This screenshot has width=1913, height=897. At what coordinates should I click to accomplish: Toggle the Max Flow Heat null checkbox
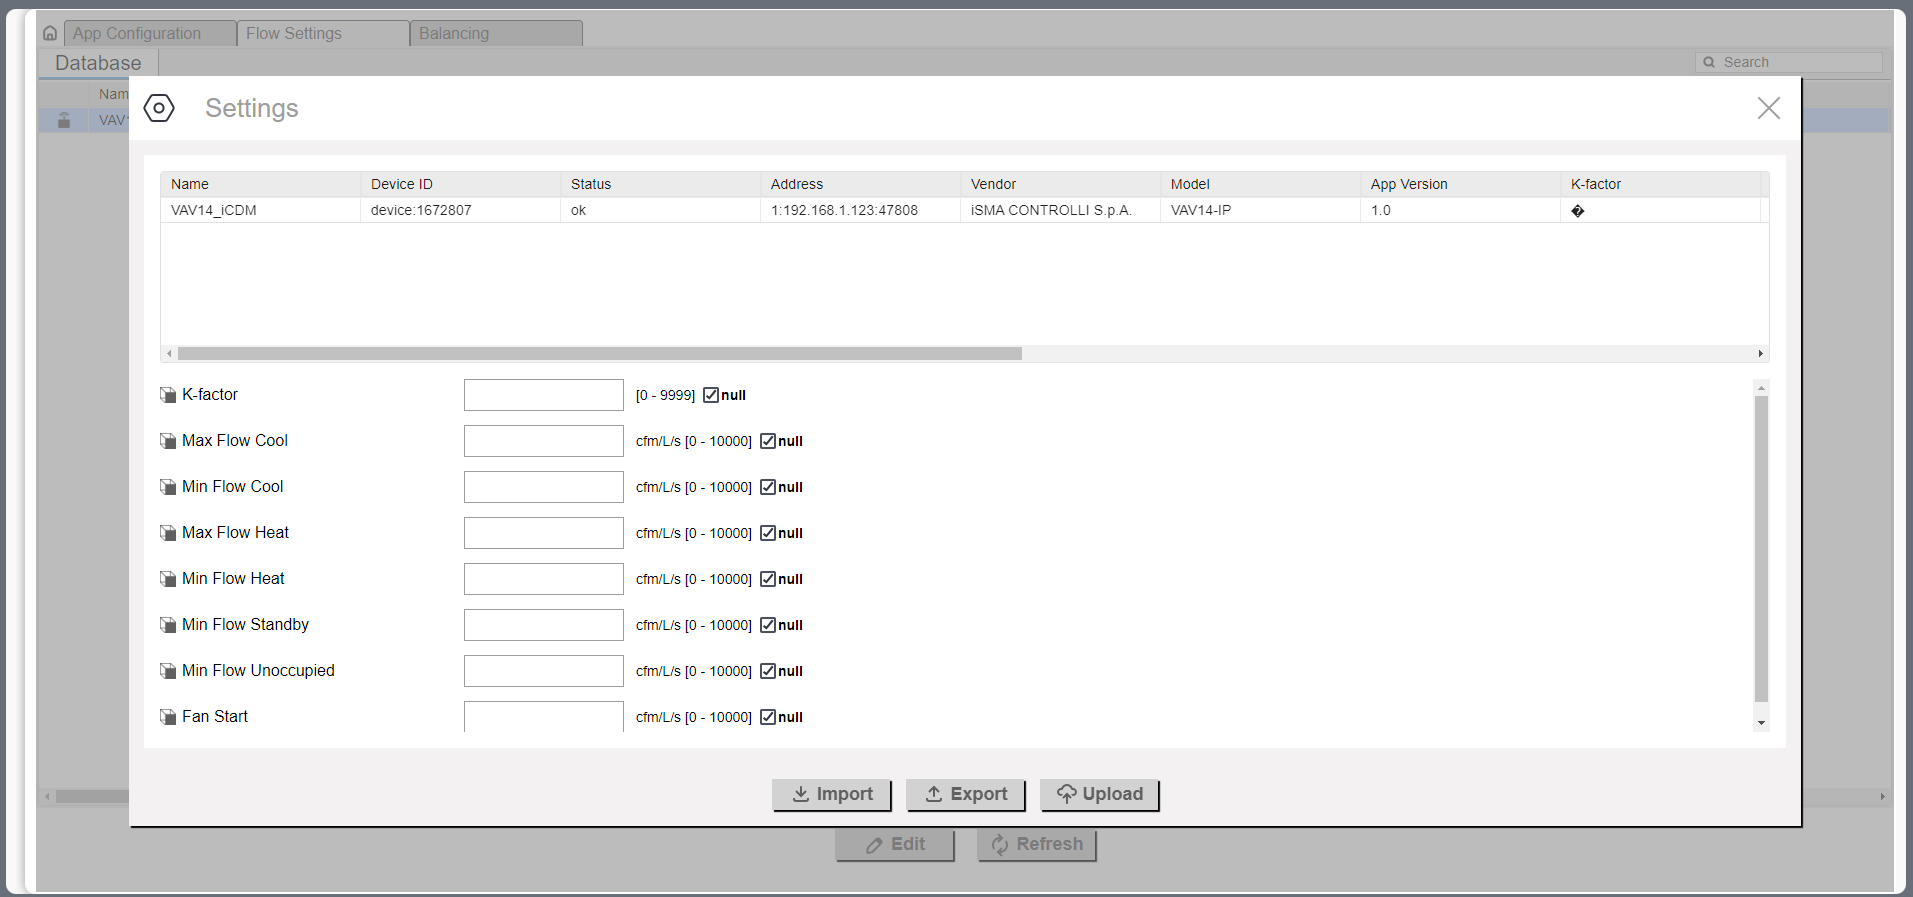[x=768, y=533]
